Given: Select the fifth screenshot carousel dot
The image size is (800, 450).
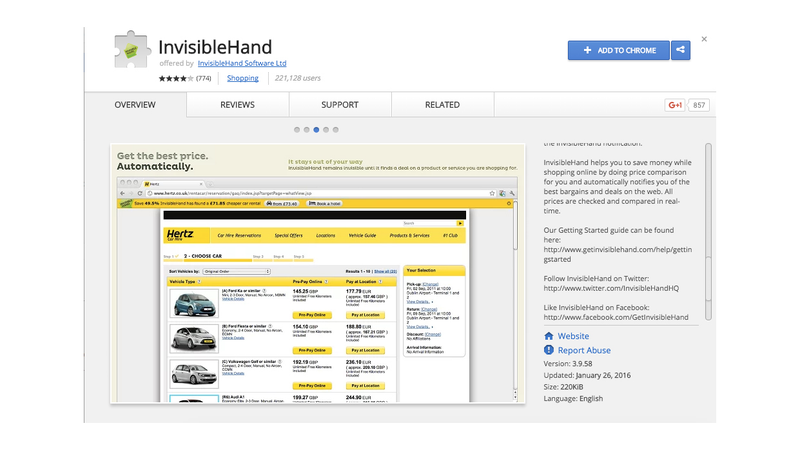Looking at the screenshot, I should (336, 130).
